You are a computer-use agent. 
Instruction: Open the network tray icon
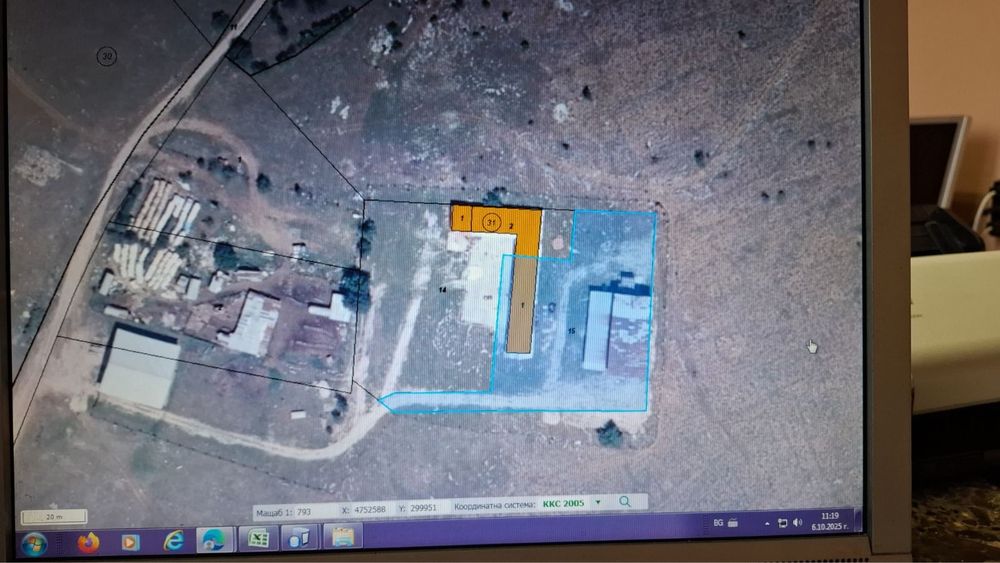[x=783, y=523]
